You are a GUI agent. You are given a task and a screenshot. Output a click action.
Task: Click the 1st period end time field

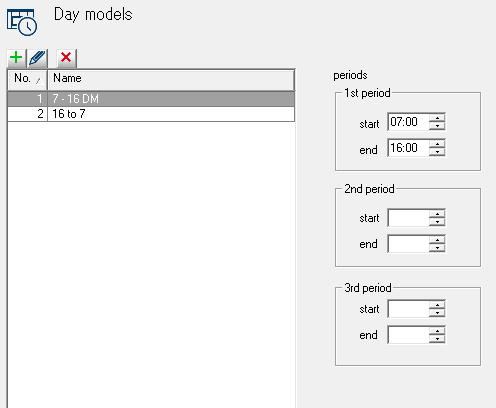408,148
